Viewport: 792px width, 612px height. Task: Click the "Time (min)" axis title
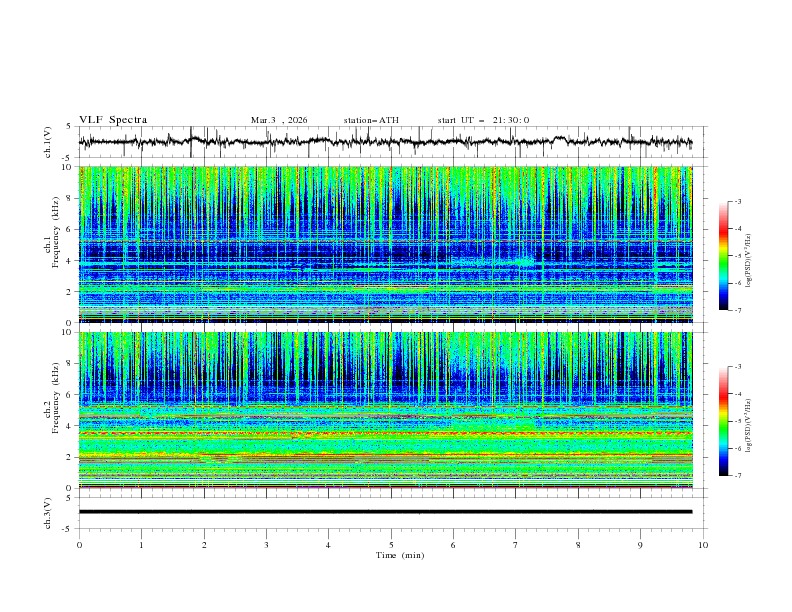400,555
